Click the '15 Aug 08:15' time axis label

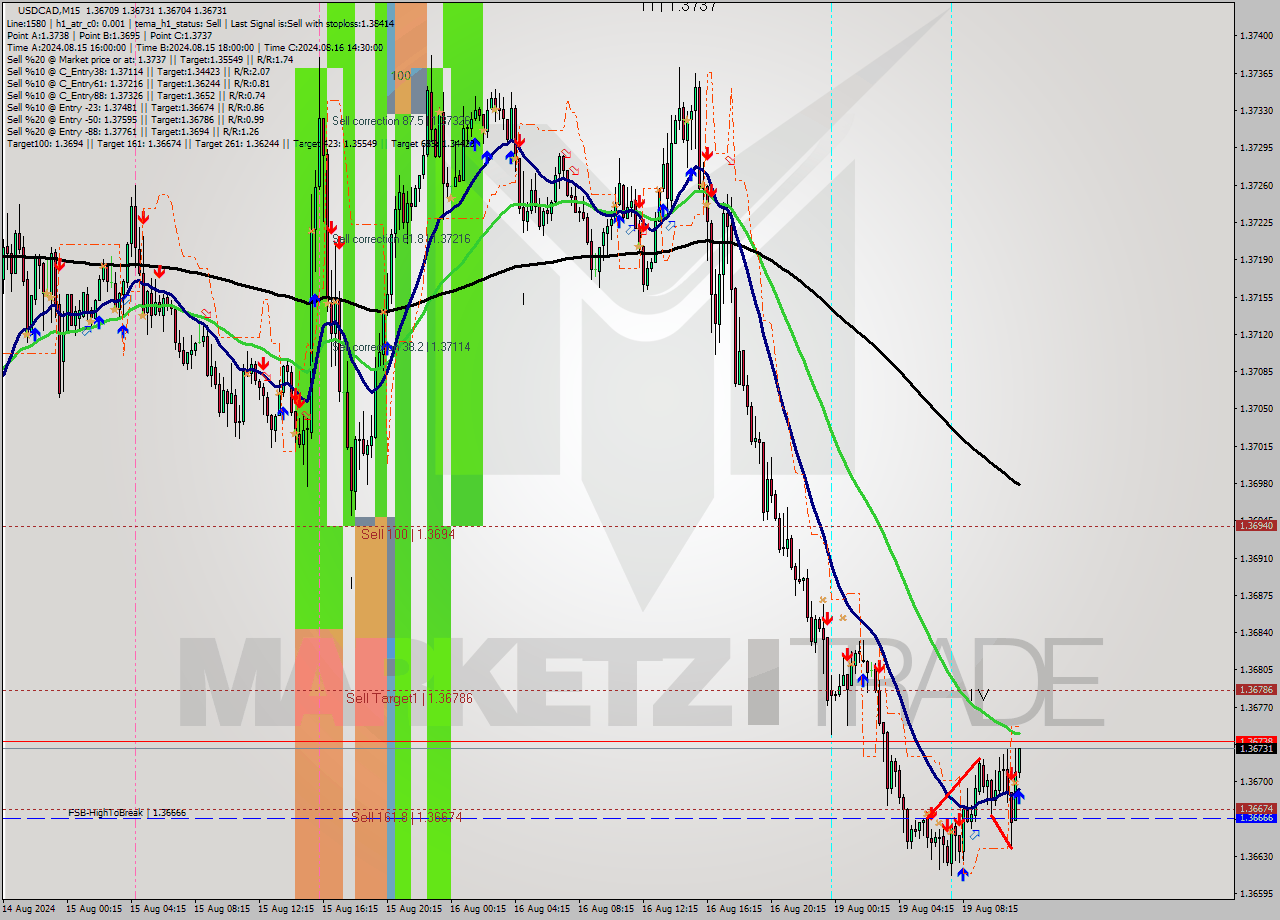(x=222, y=910)
